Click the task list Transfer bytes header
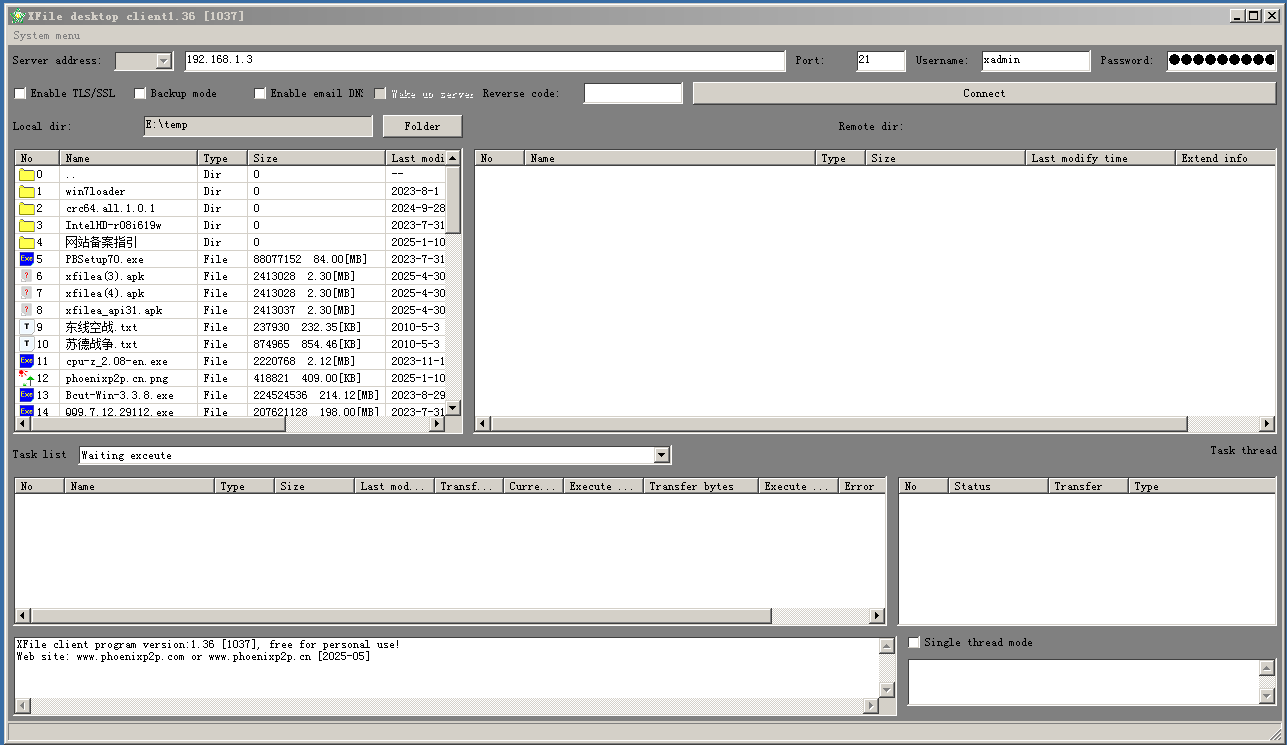This screenshot has height=745, width=1287. tap(701, 486)
